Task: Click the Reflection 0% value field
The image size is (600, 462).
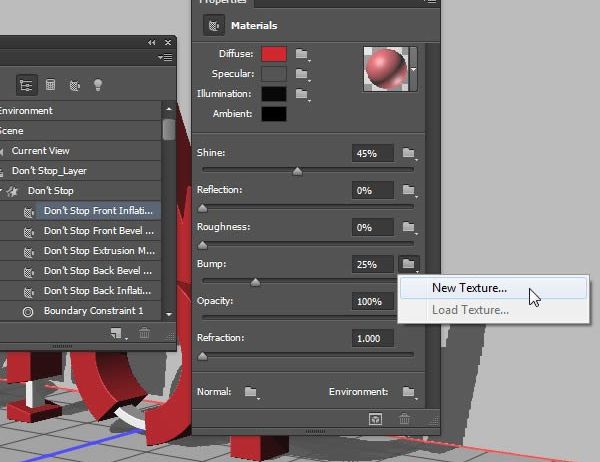Action: 373,190
